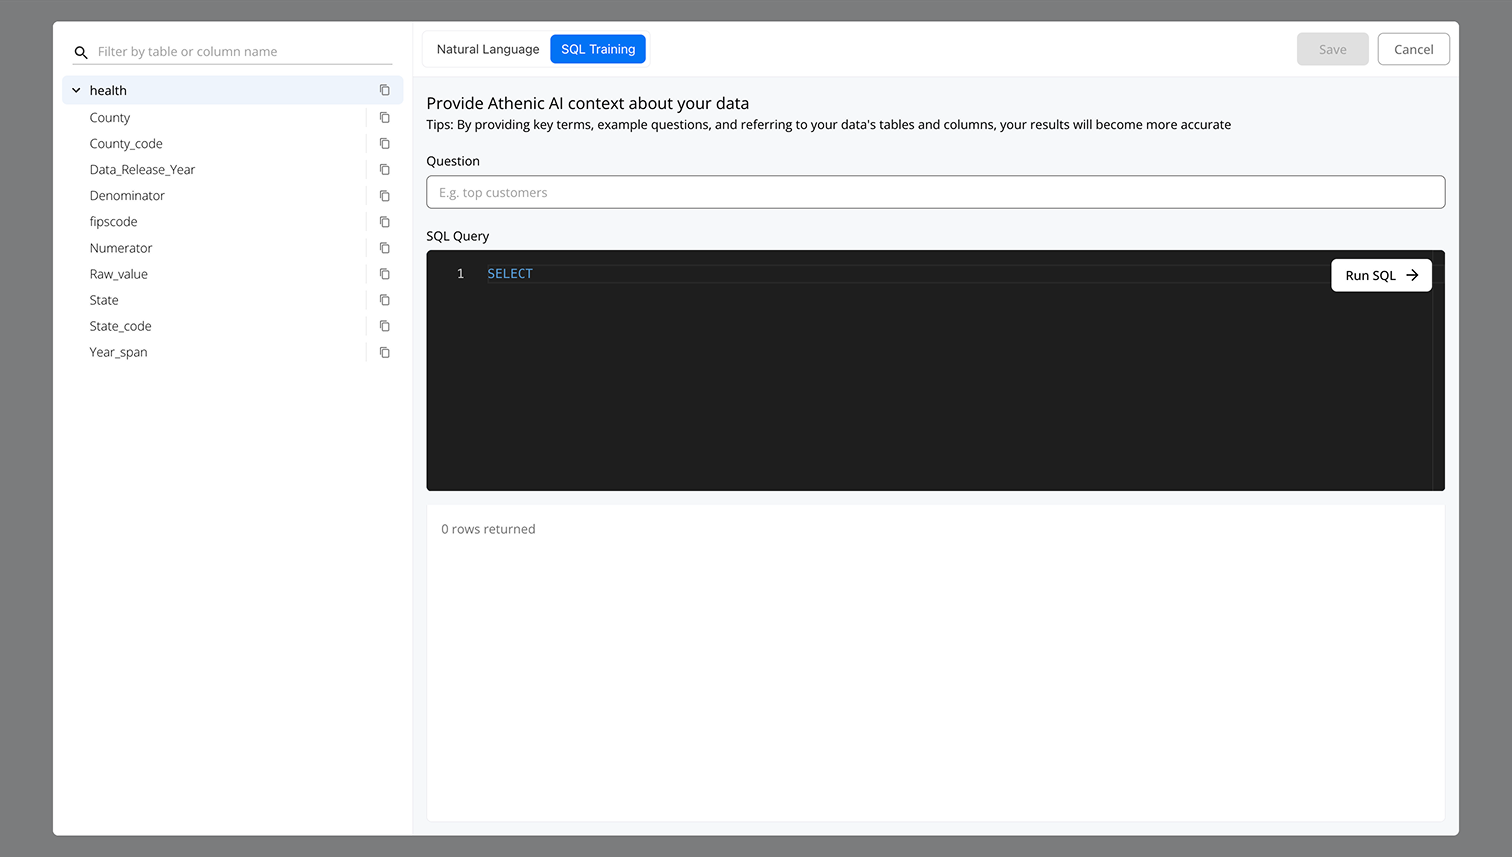Screen dimensions: 1512x857
Task: Click the Save button
Action: 1332,49
